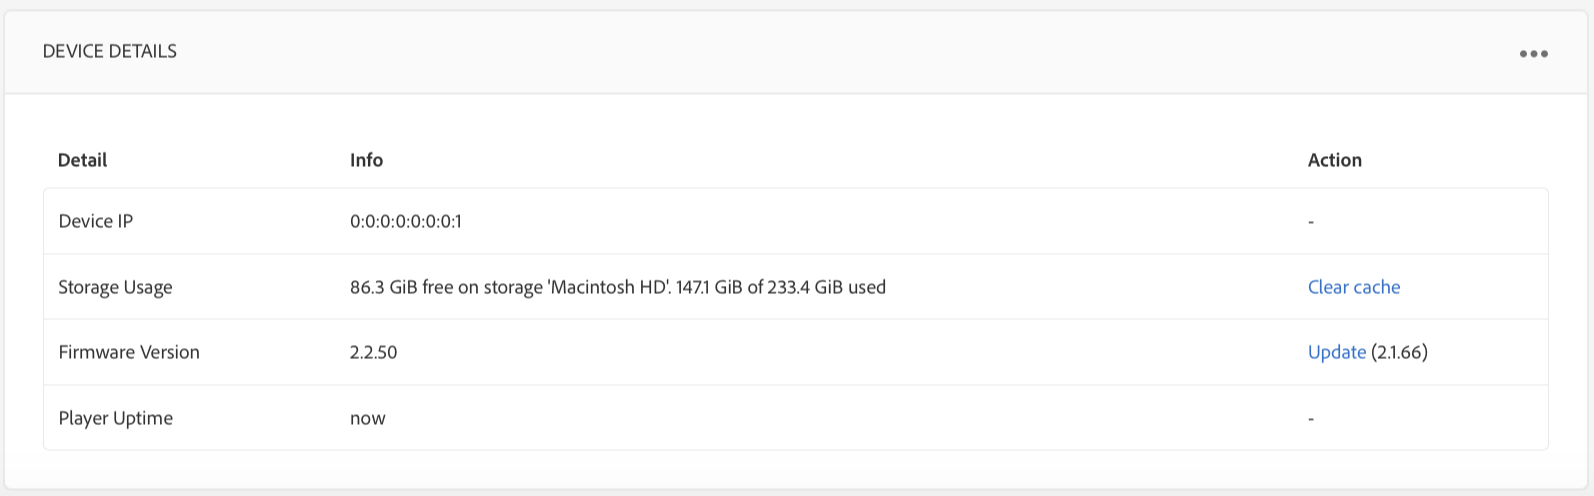The width and height of the screenshot is (1594, 496).
Task: Select the Firmware Version row label
Action: (x=129, y=352)
